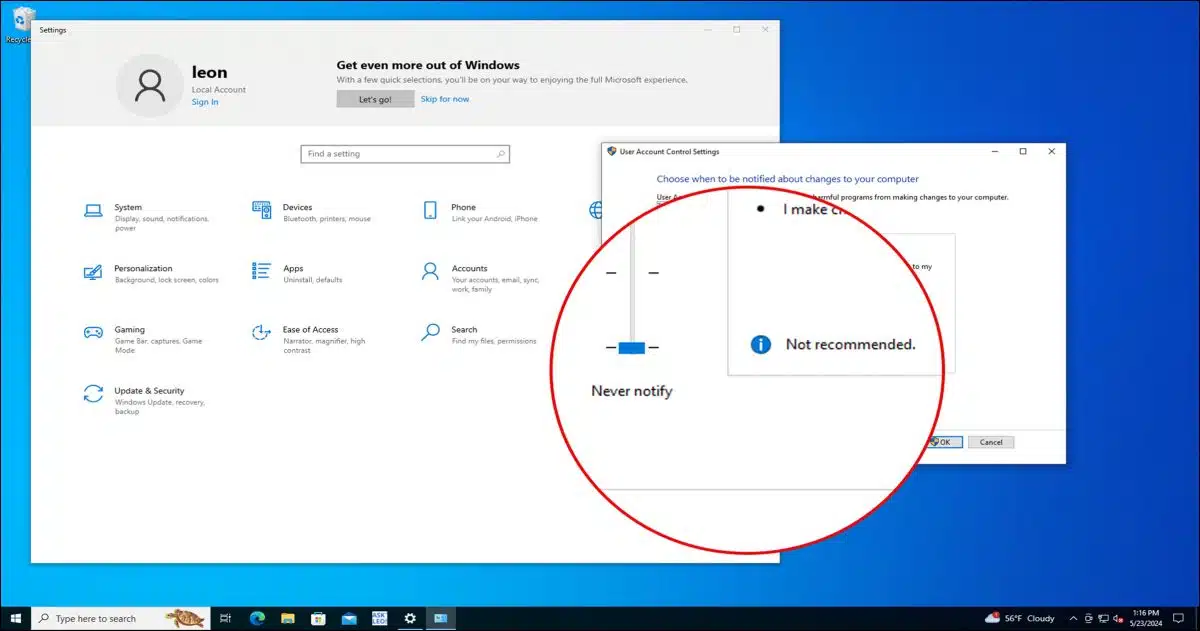Click the Ease of Access title text

pos(310,330)
